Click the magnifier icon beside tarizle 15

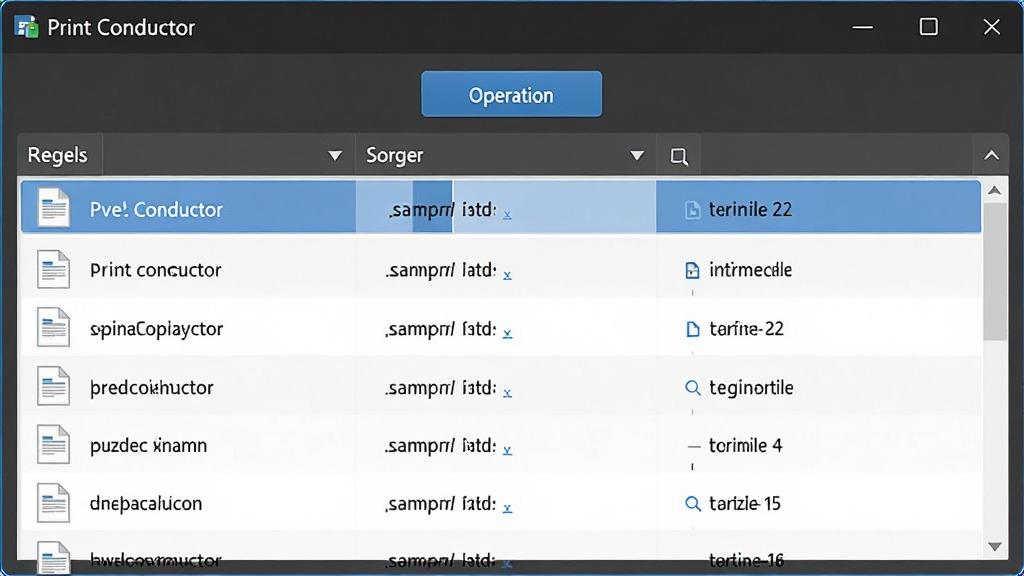692,504
